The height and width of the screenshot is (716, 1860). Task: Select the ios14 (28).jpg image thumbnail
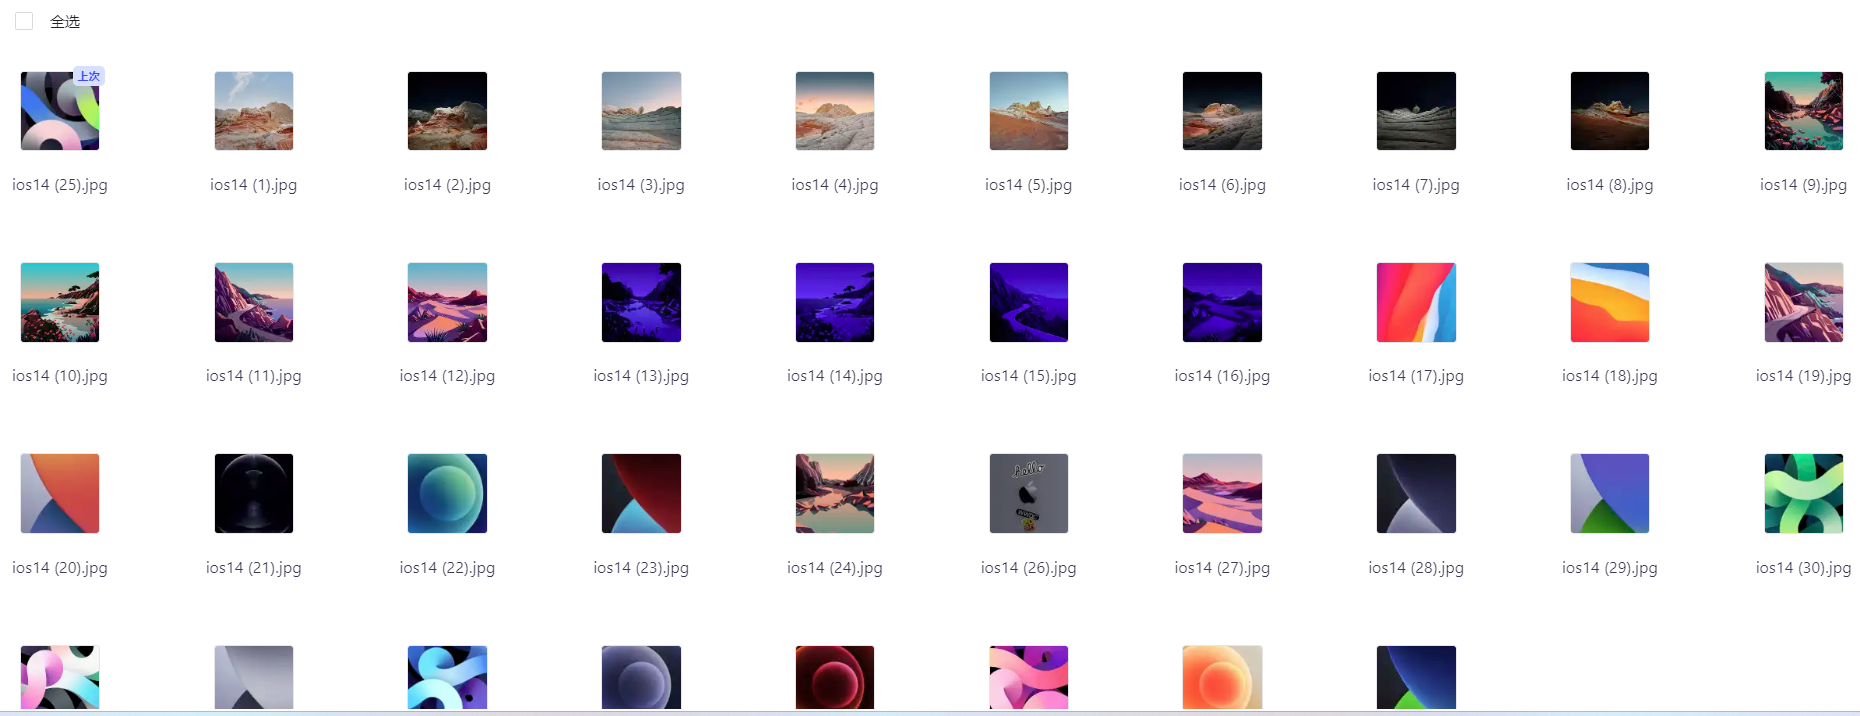[1416, 494]
